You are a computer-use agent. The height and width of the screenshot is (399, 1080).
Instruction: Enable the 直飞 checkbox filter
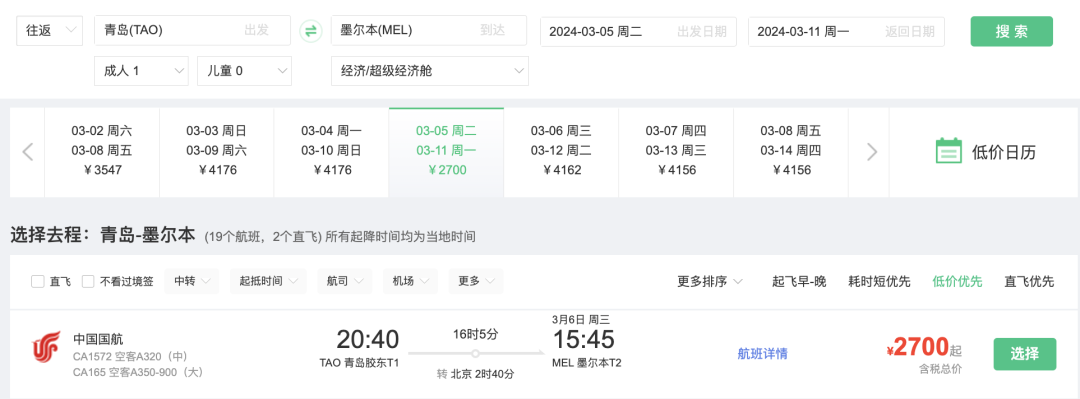click(x=38, y=281)
